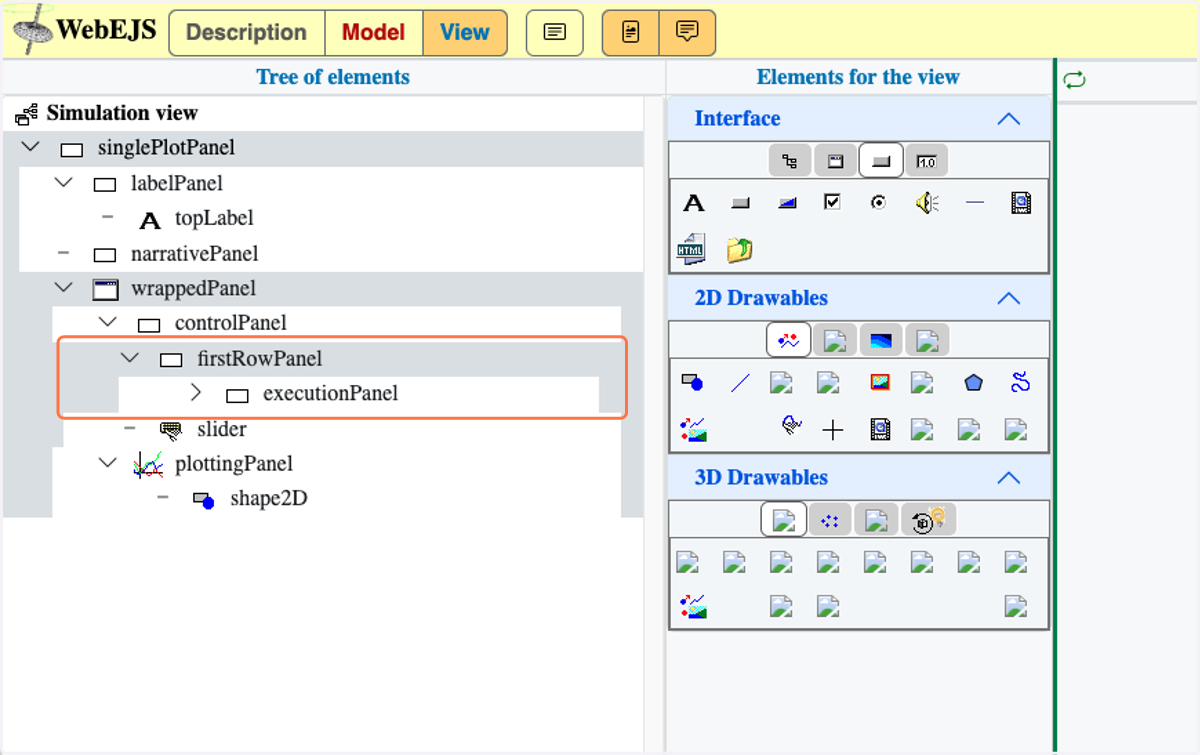Pick the blue Slider element icon
The image size is (1200, 755).
pos(788,203)
